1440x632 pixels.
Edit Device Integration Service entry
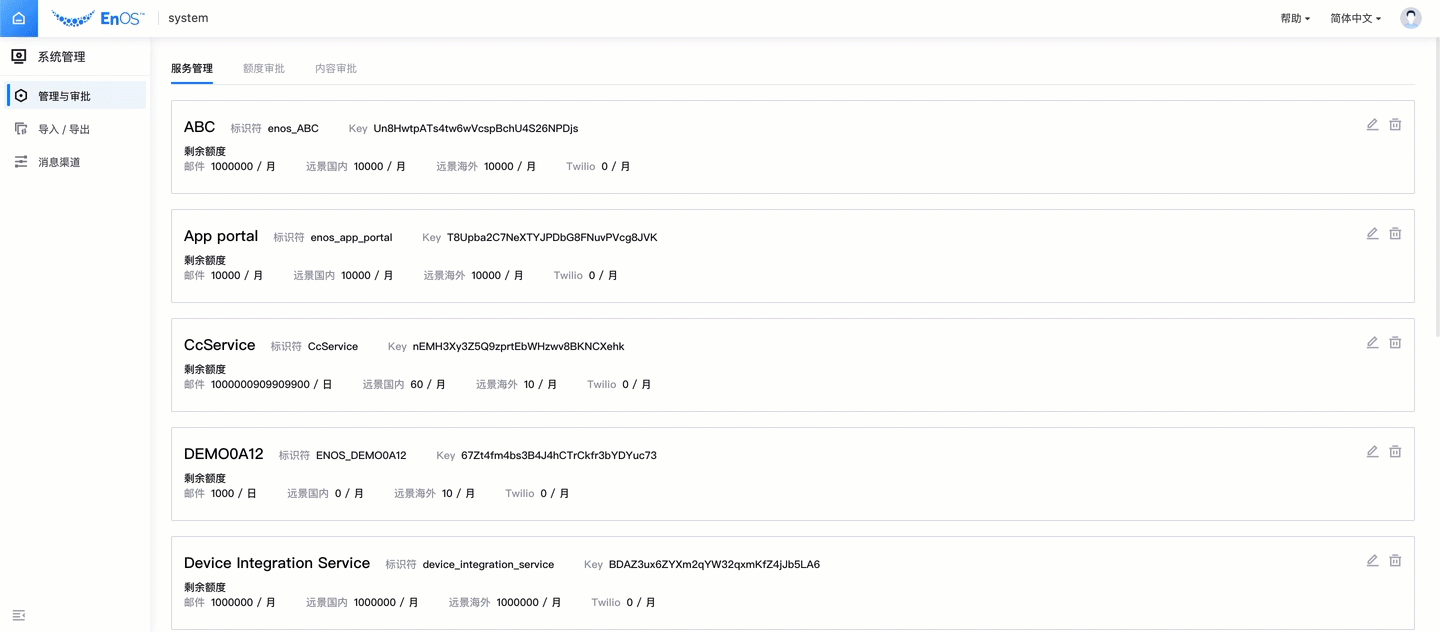(1372, 561)
